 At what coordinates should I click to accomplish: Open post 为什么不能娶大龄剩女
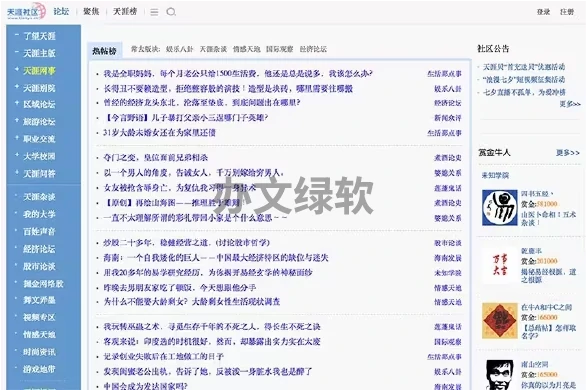click(x=192, y=302)
